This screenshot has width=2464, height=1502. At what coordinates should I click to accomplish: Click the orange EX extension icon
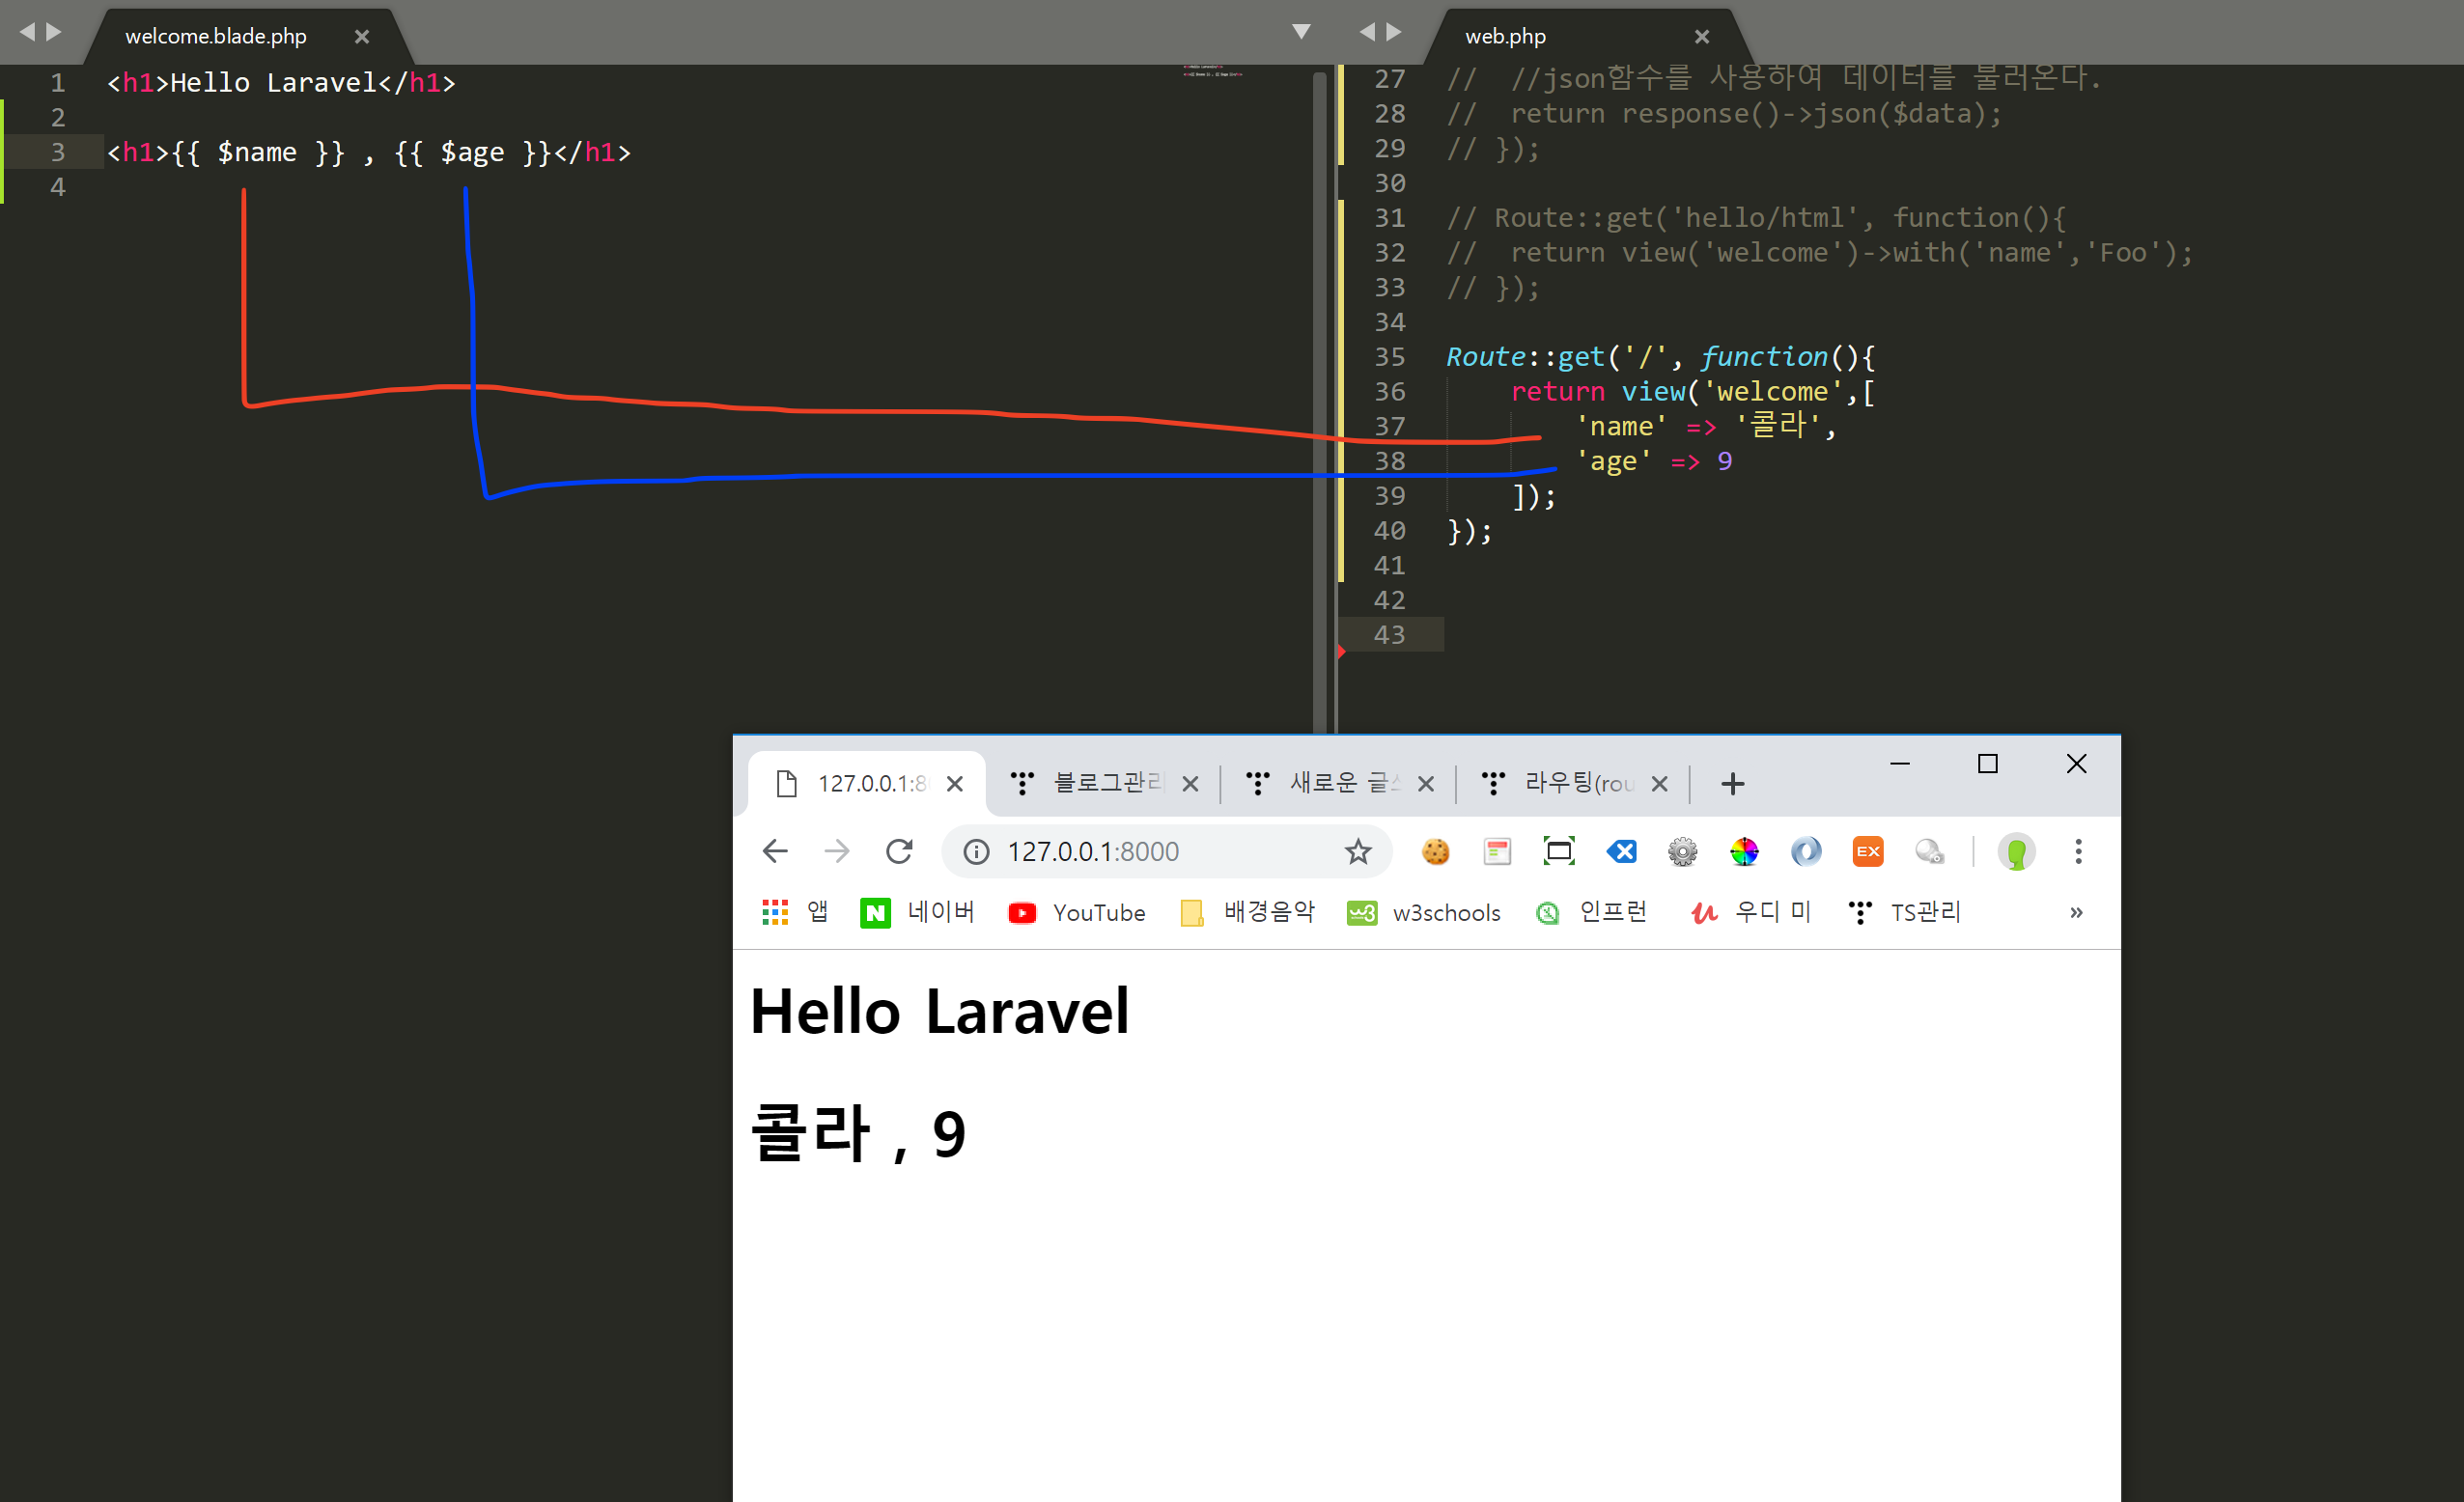1867,851
